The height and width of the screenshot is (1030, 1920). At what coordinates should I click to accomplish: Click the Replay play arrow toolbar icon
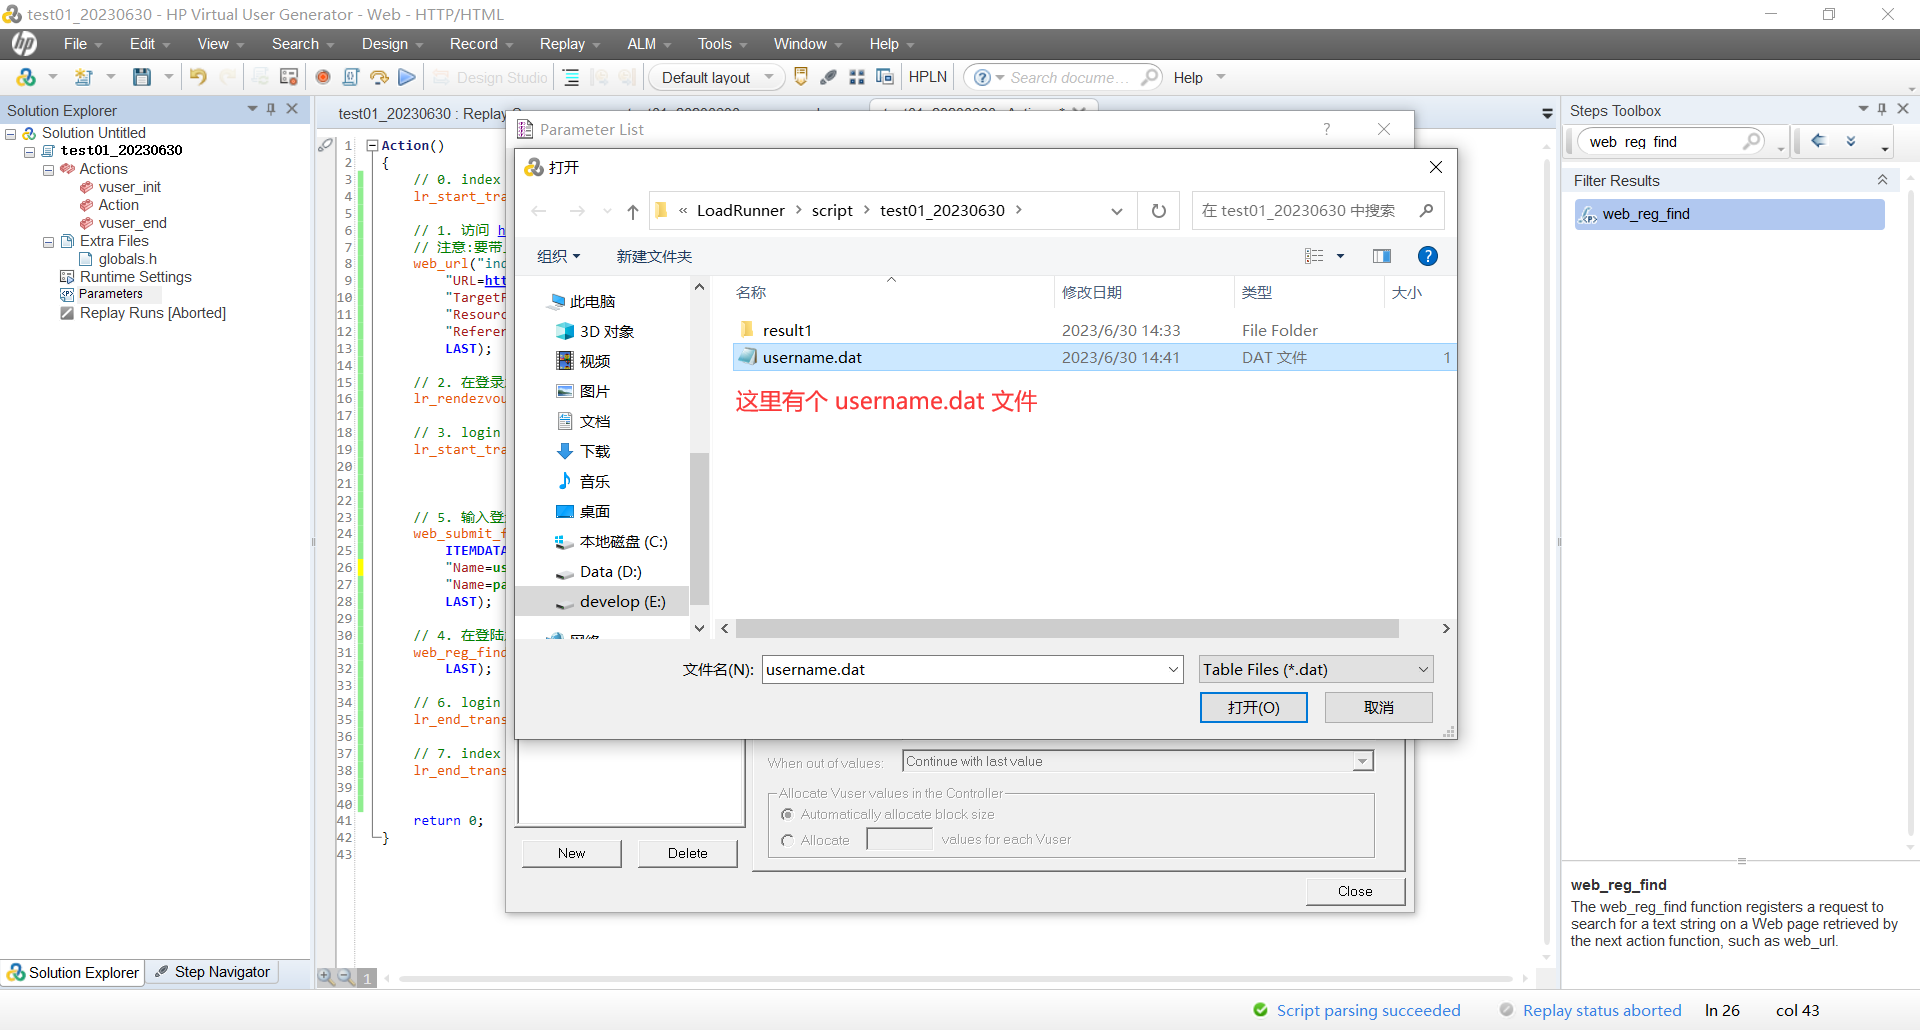[x=407, y=77]
